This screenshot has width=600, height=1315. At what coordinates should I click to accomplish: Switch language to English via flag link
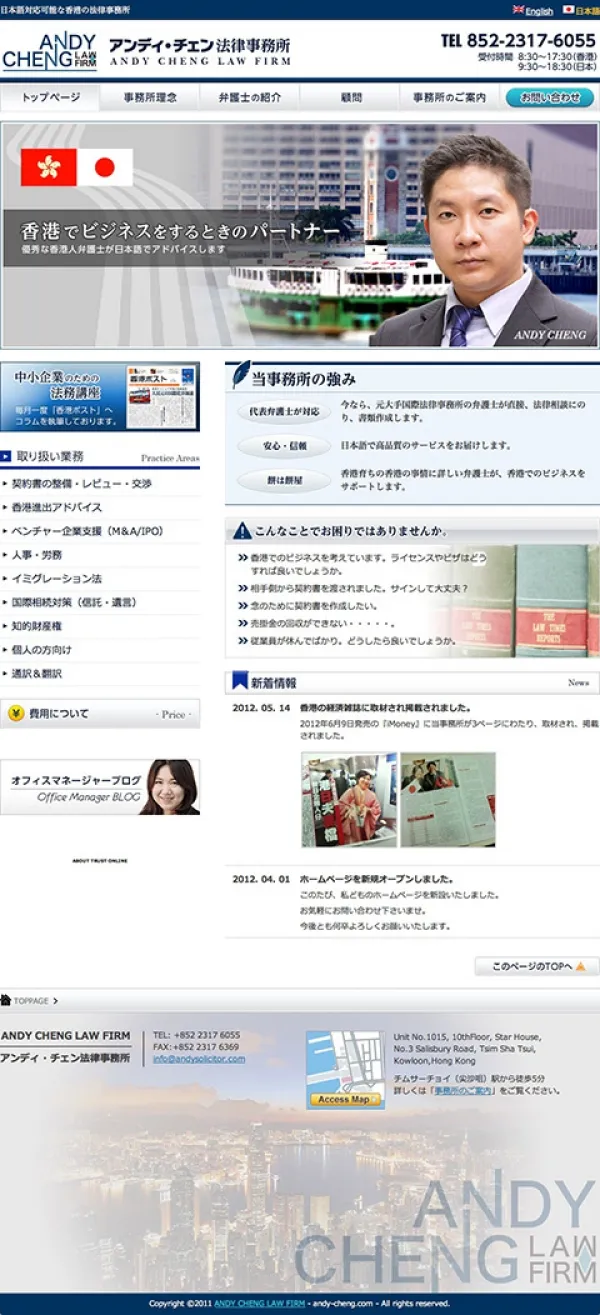532,11
